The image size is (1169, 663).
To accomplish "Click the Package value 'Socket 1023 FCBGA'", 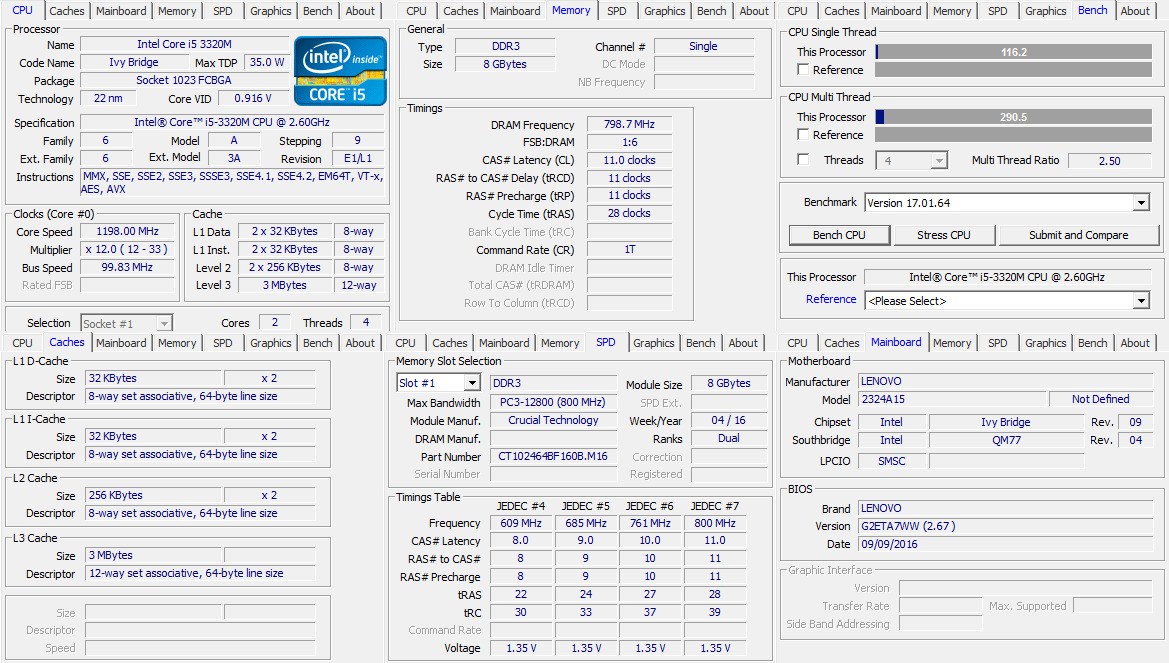I will click(184, 80).
